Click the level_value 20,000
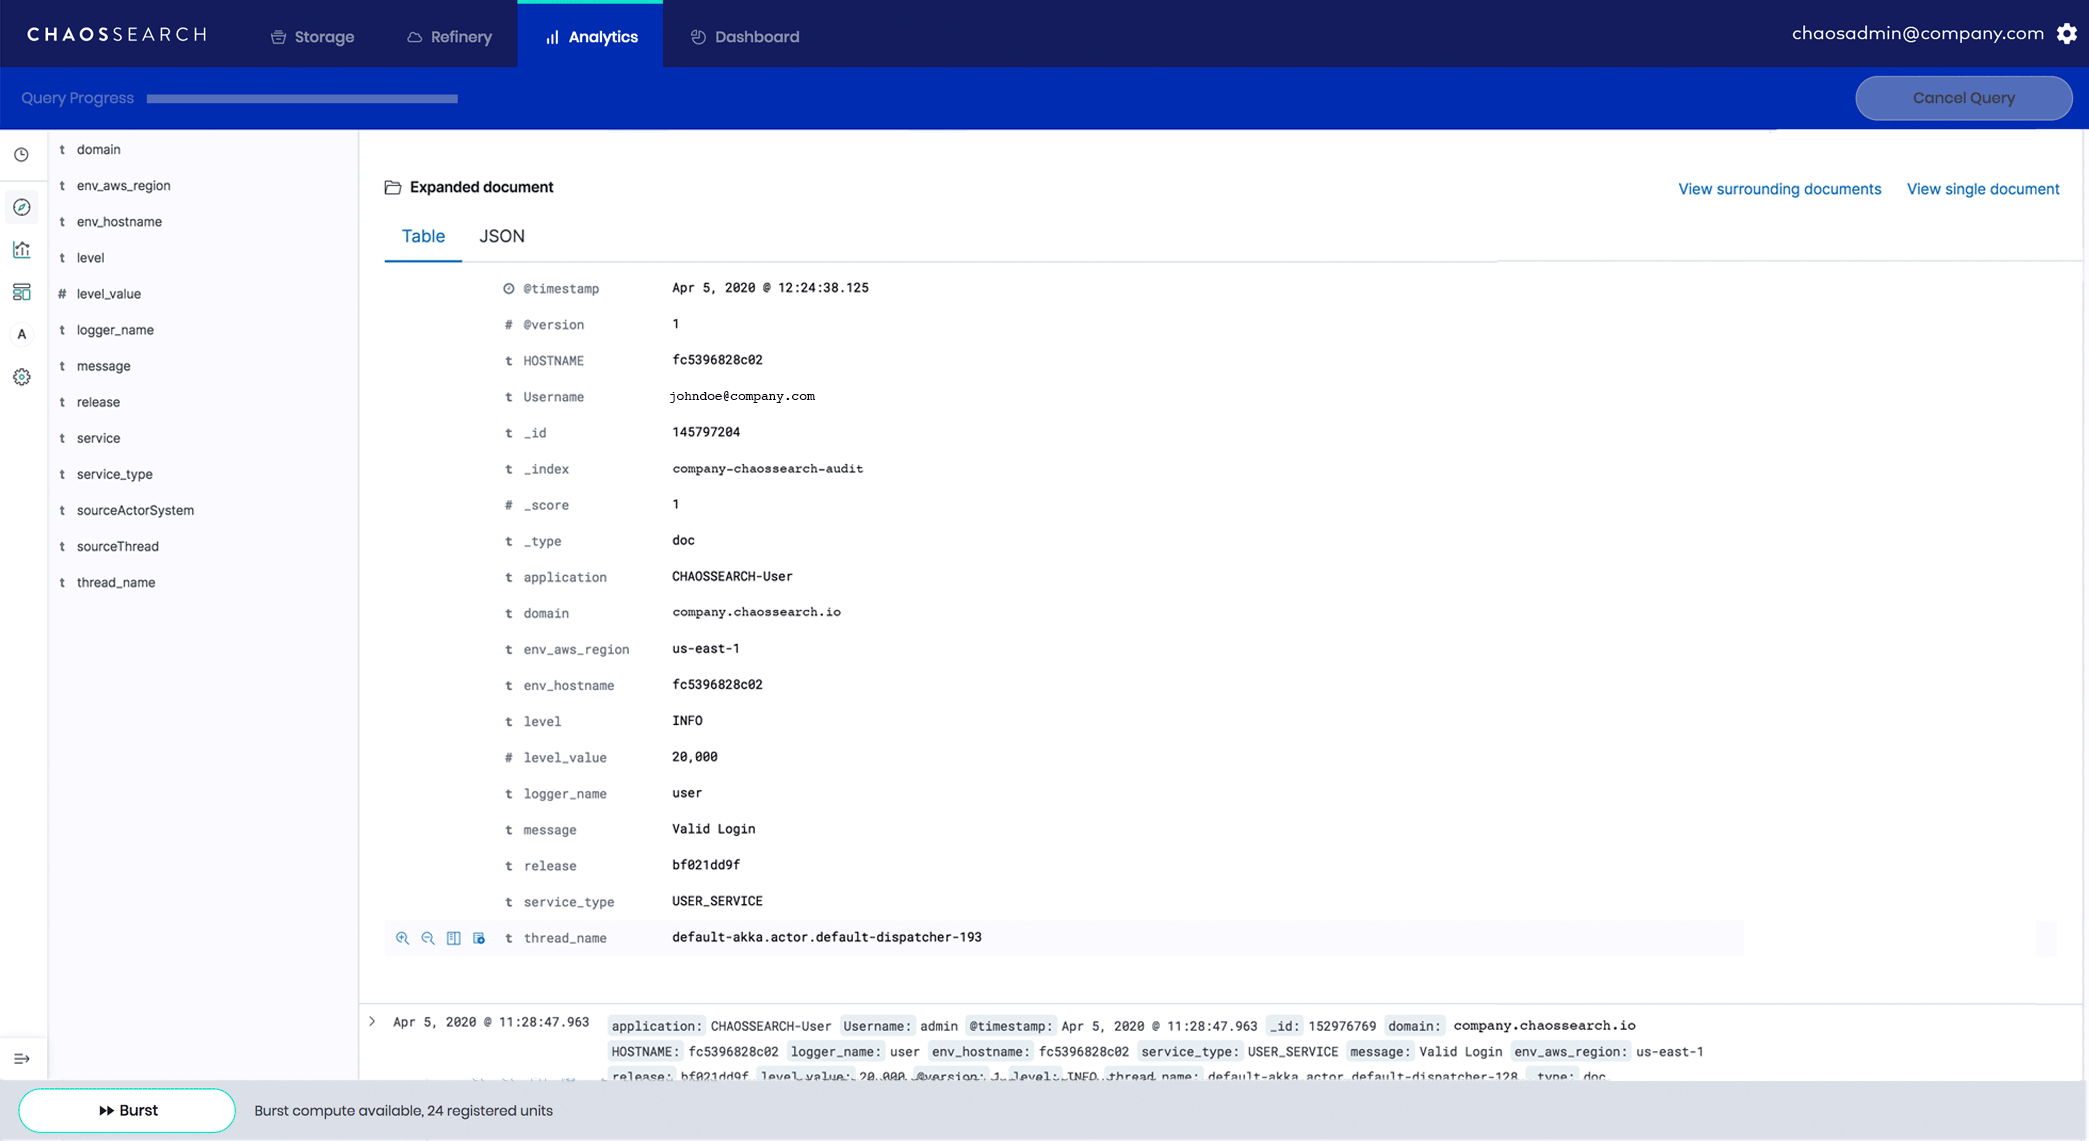The height and width of the screenshot is (1141, 2089). click(x=694, y=757)
